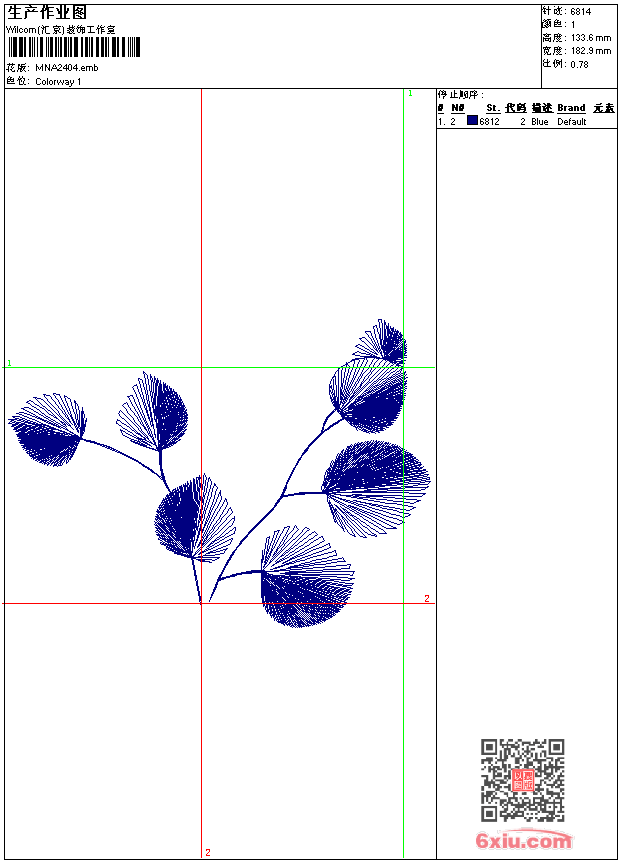Click the MNA2404.emb file name

pos(67,68)
